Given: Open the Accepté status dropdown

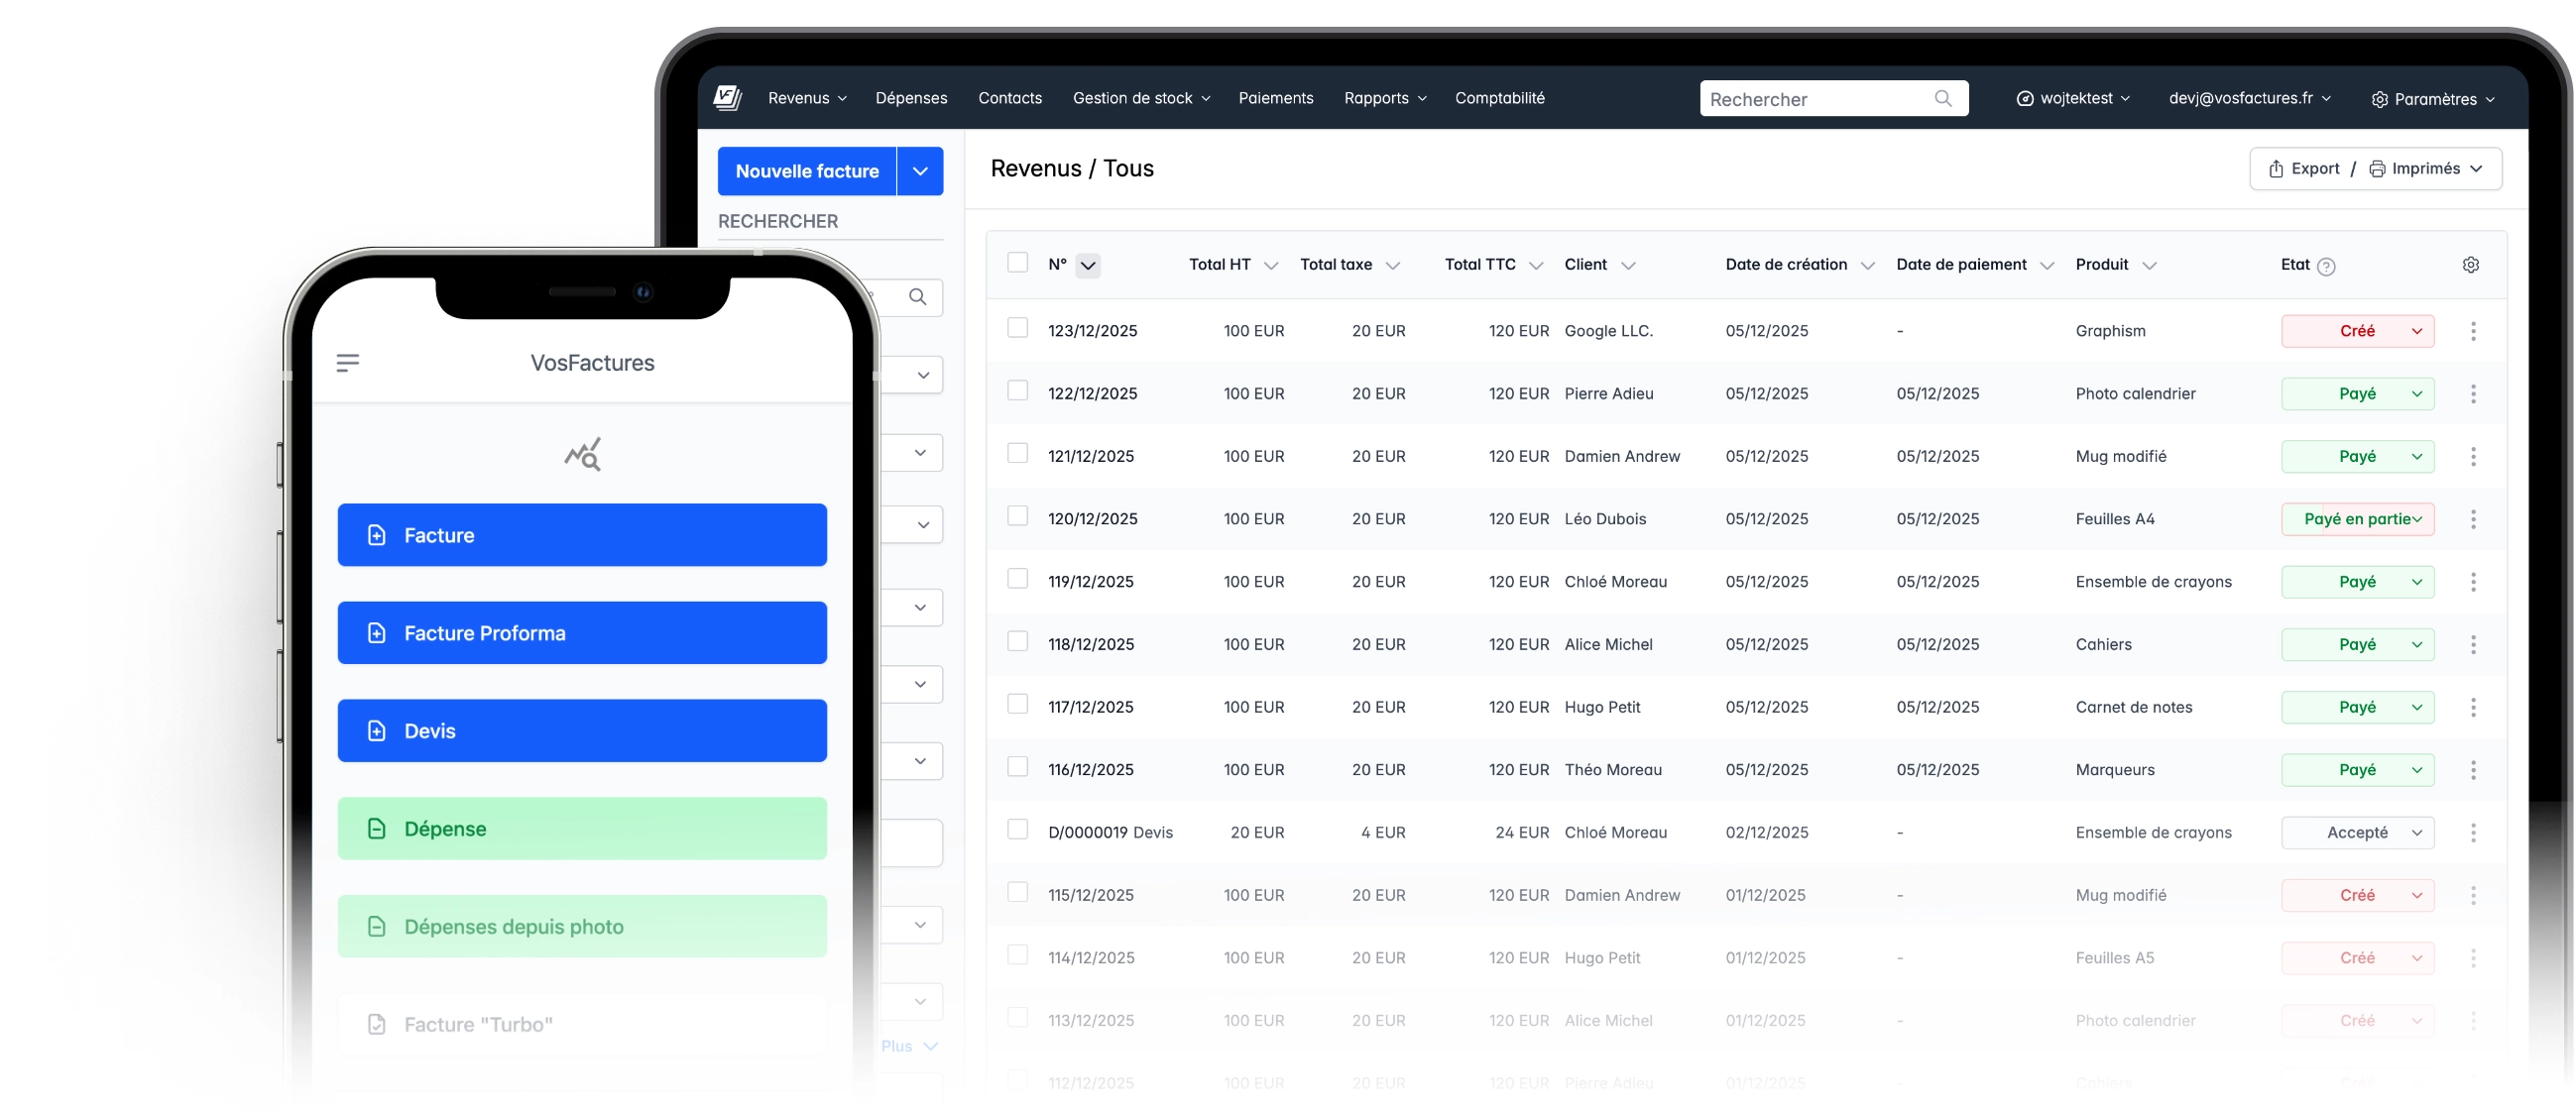Looking at the screenshot, I should (x=2357, y=832).
